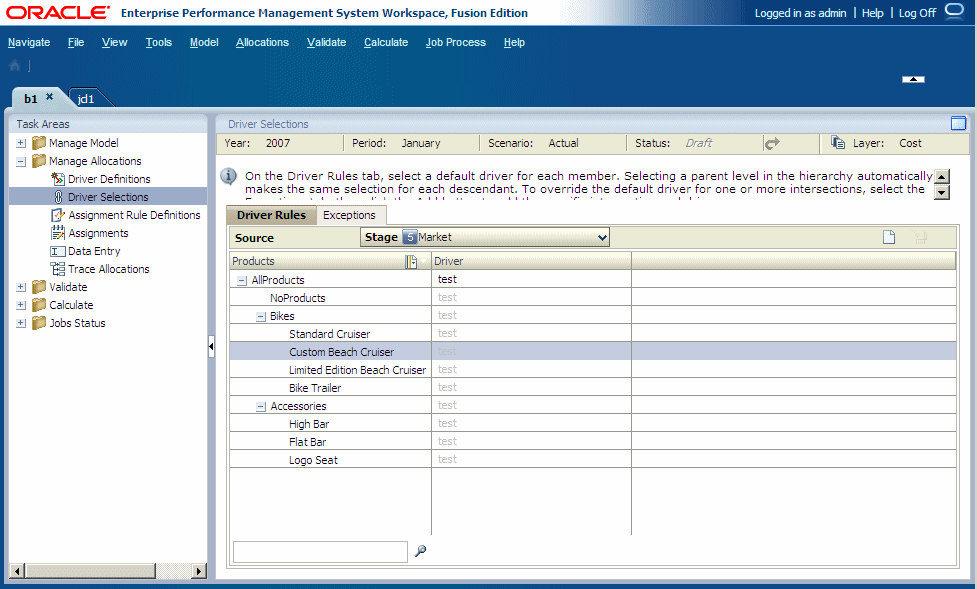Click the forward arrow beside Draft status
Viewport: 977px width, 589px height.
coord(773,143)
